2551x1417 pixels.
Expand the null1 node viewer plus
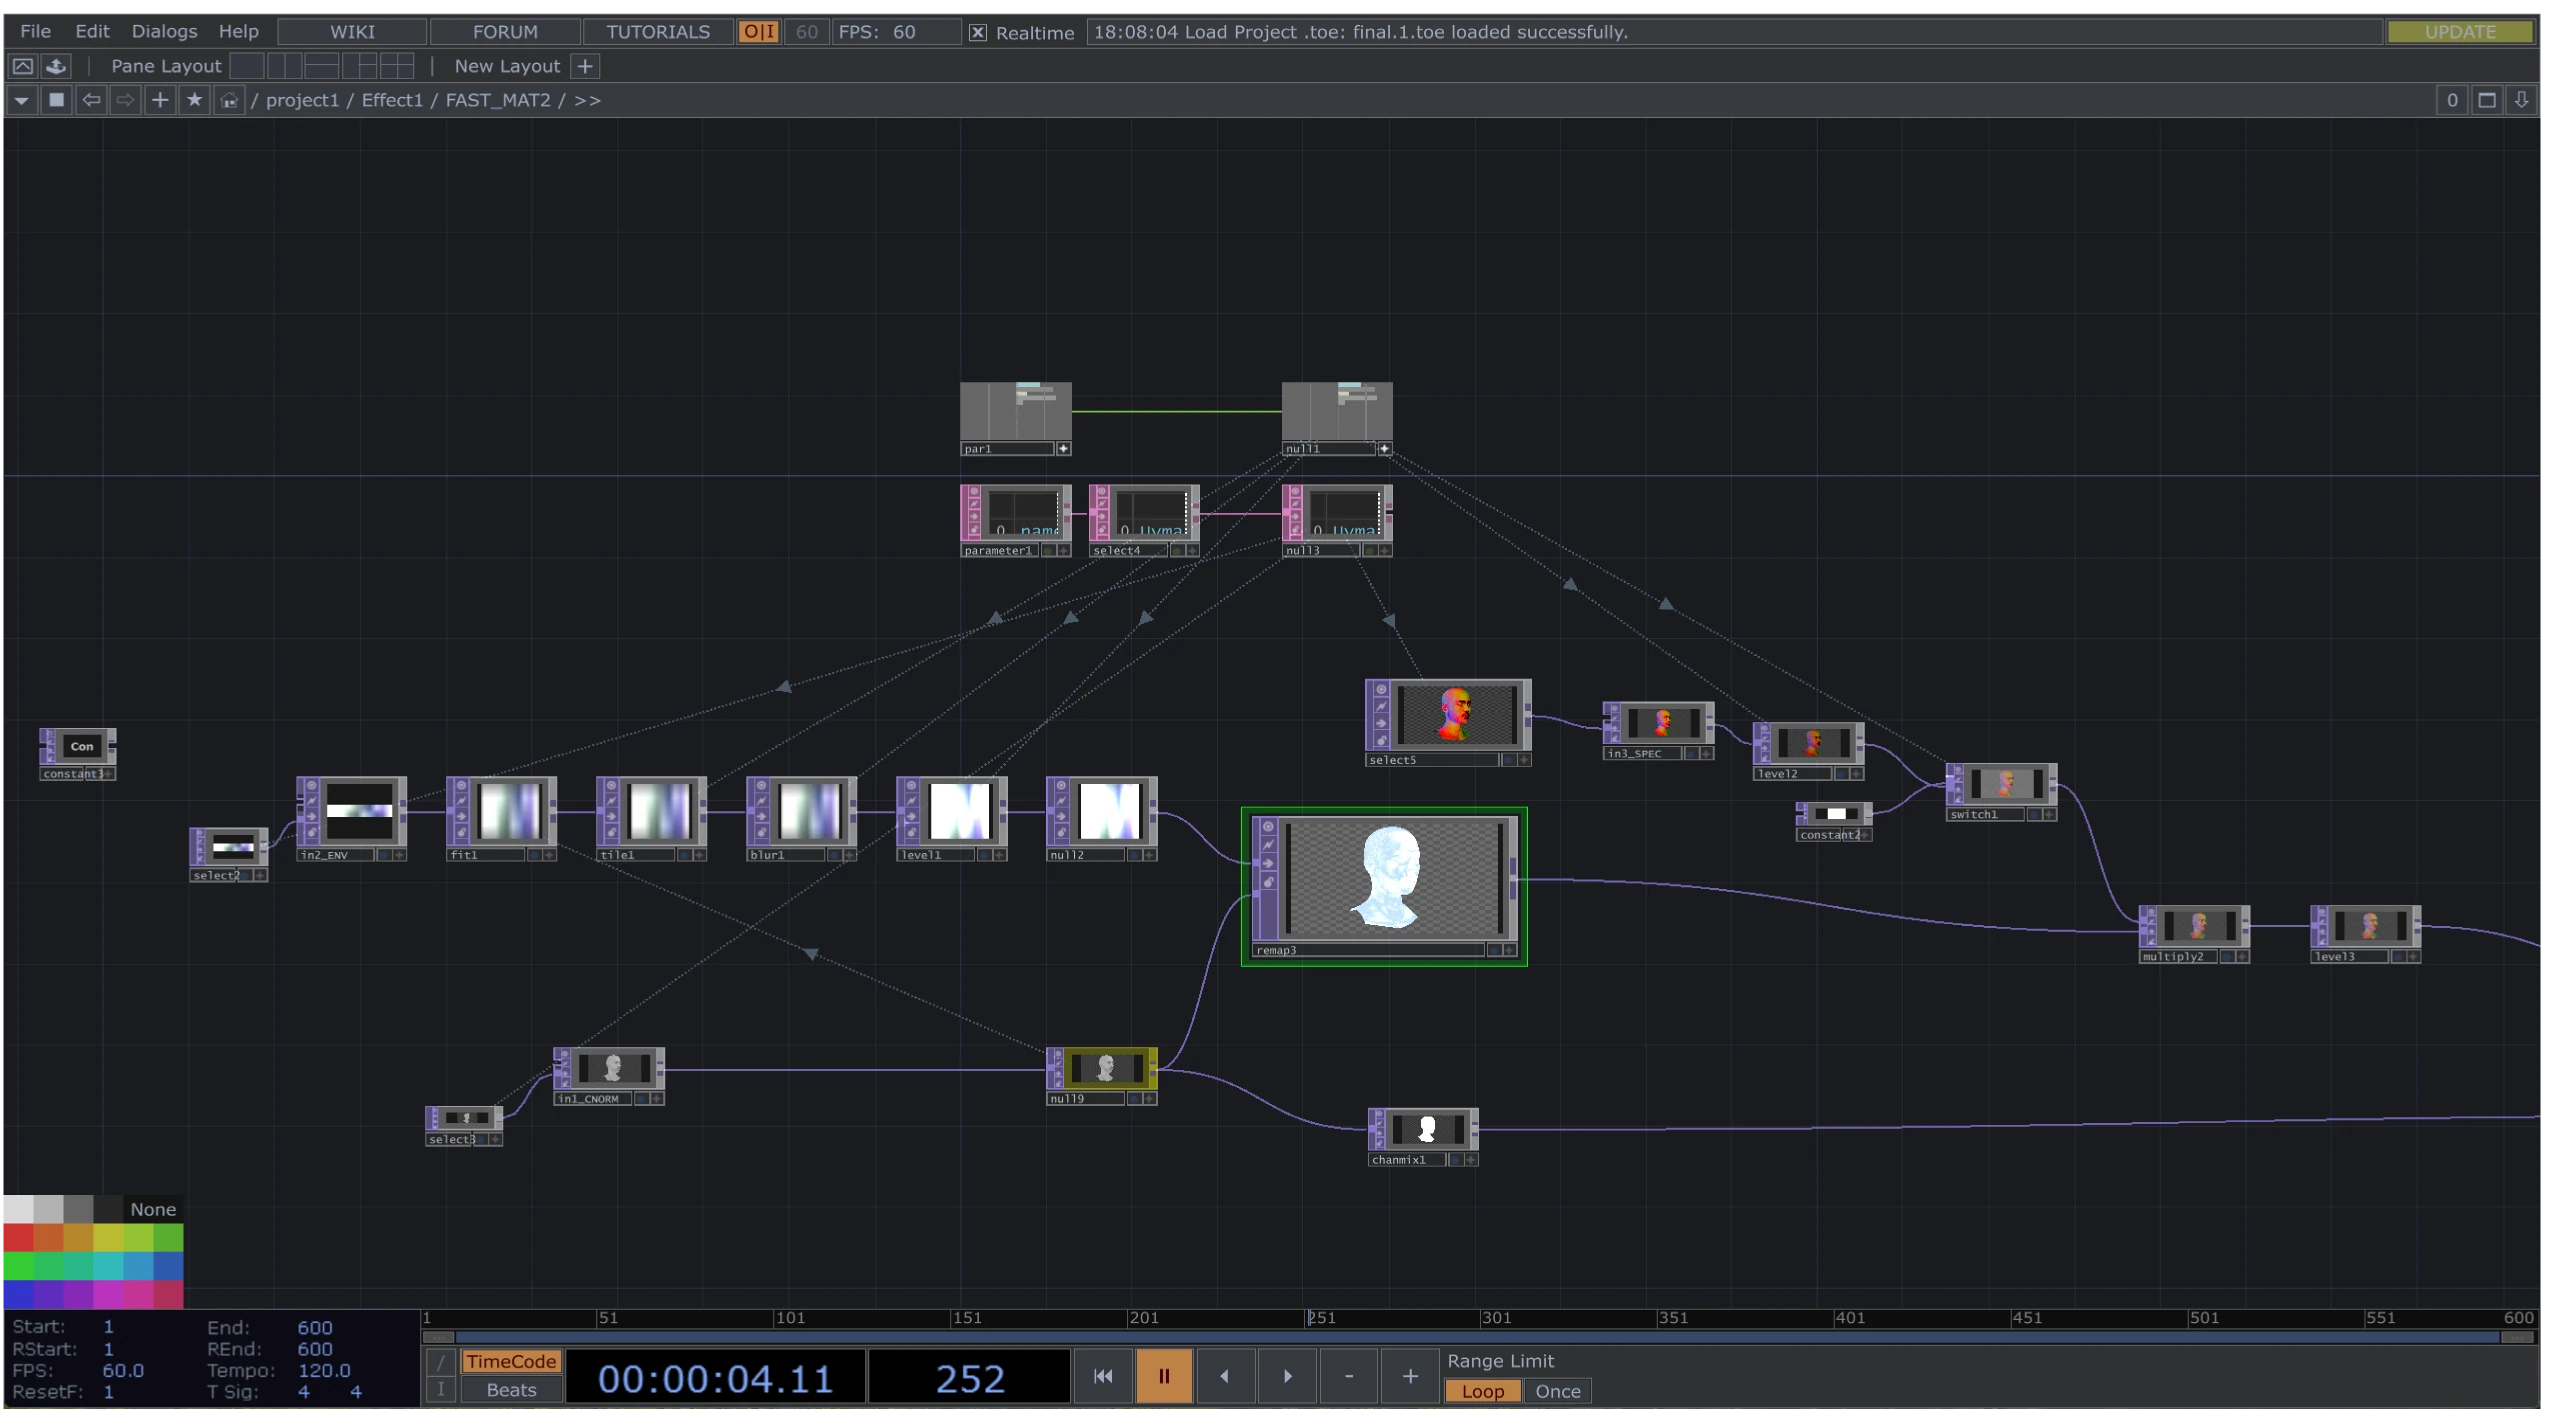pos(1384,448)
